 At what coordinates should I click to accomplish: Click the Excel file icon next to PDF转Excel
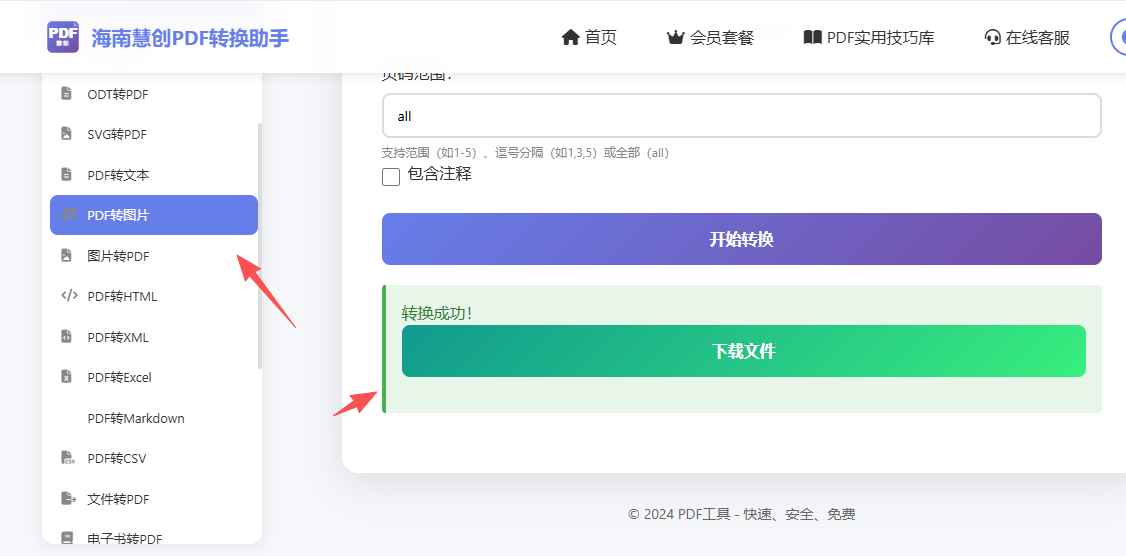coord(67,376)
